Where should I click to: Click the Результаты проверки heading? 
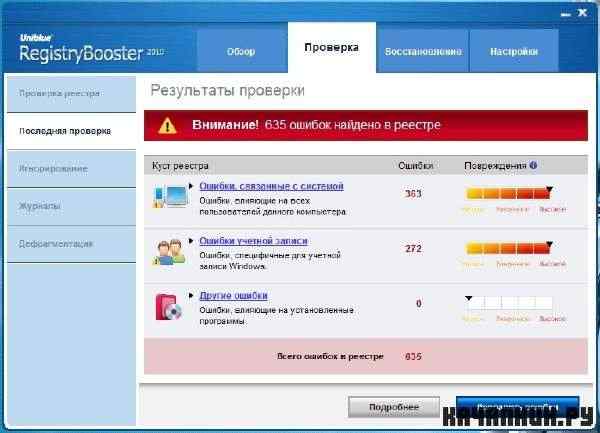coord(228,91)
